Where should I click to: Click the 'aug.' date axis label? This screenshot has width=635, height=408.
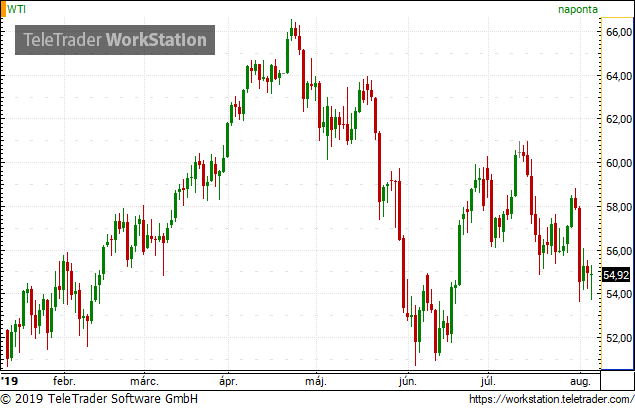coord(580,382)
